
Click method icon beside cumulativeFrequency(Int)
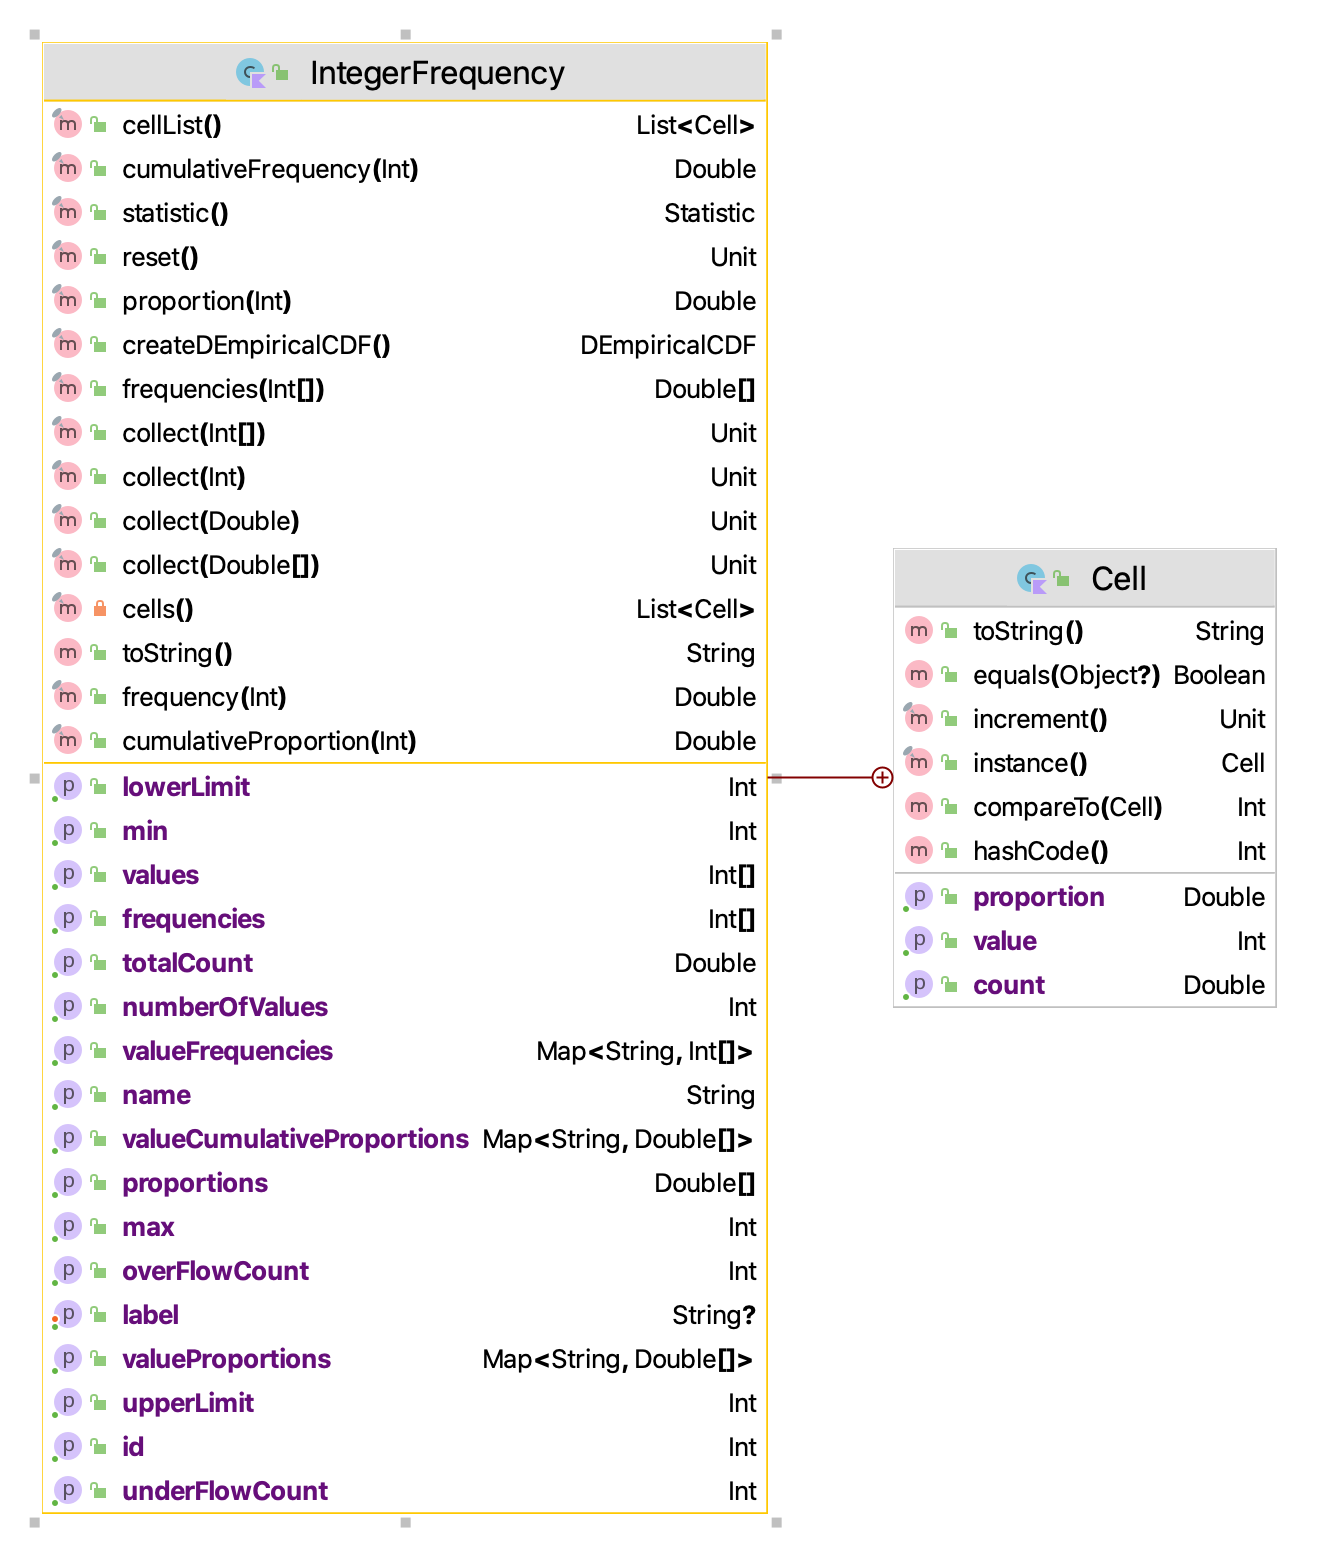67,169
